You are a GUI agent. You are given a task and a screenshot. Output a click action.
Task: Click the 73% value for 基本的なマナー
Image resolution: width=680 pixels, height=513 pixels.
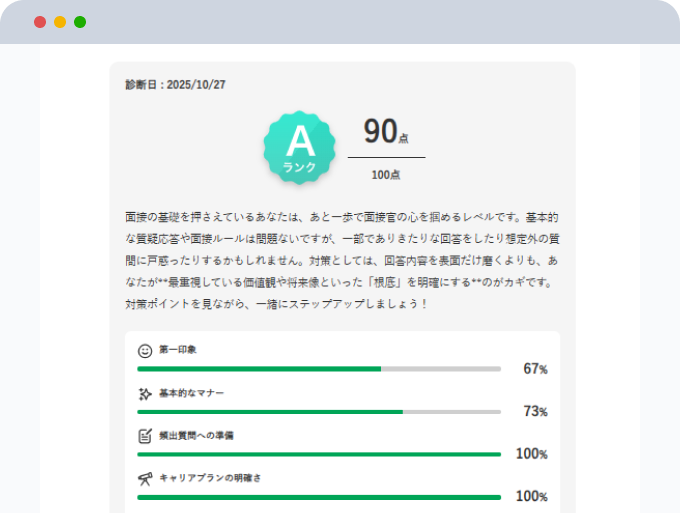pos(535,411)
